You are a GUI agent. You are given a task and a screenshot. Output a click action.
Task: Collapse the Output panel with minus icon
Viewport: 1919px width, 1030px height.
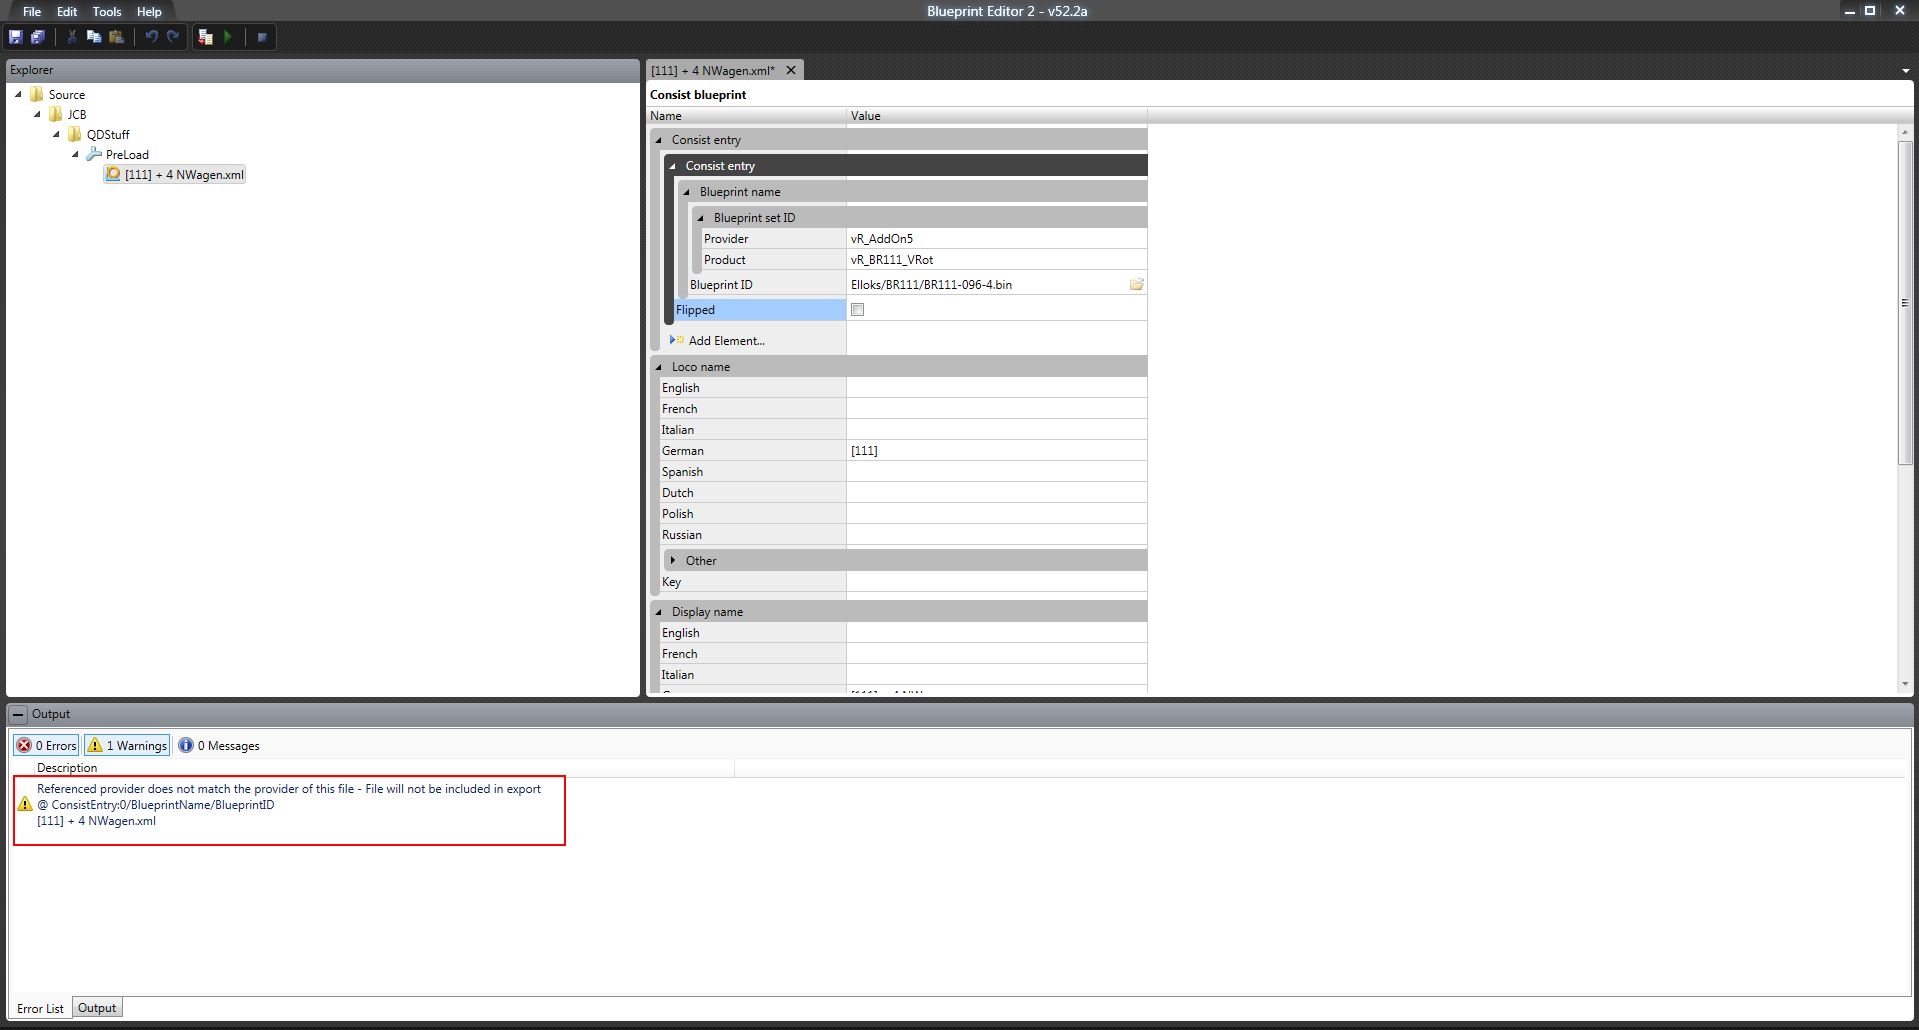click(x=18, y=714)
